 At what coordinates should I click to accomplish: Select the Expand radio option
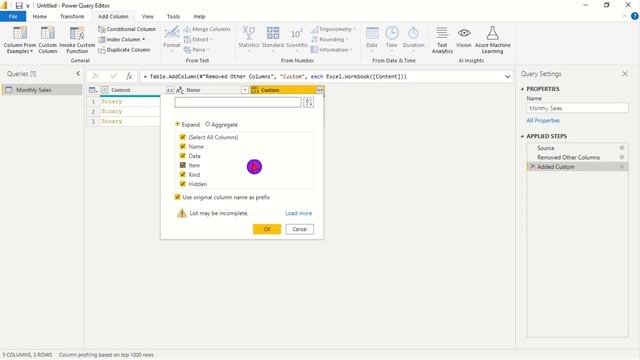(x=178, y=124)
